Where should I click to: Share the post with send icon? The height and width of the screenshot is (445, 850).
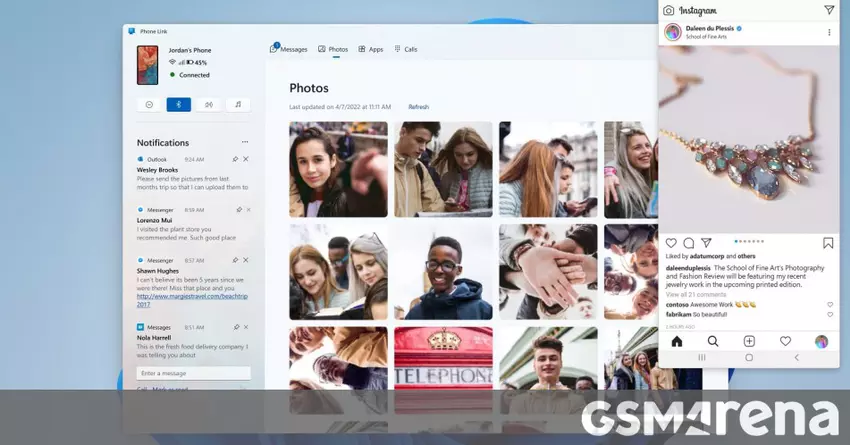tap(706, 242)
